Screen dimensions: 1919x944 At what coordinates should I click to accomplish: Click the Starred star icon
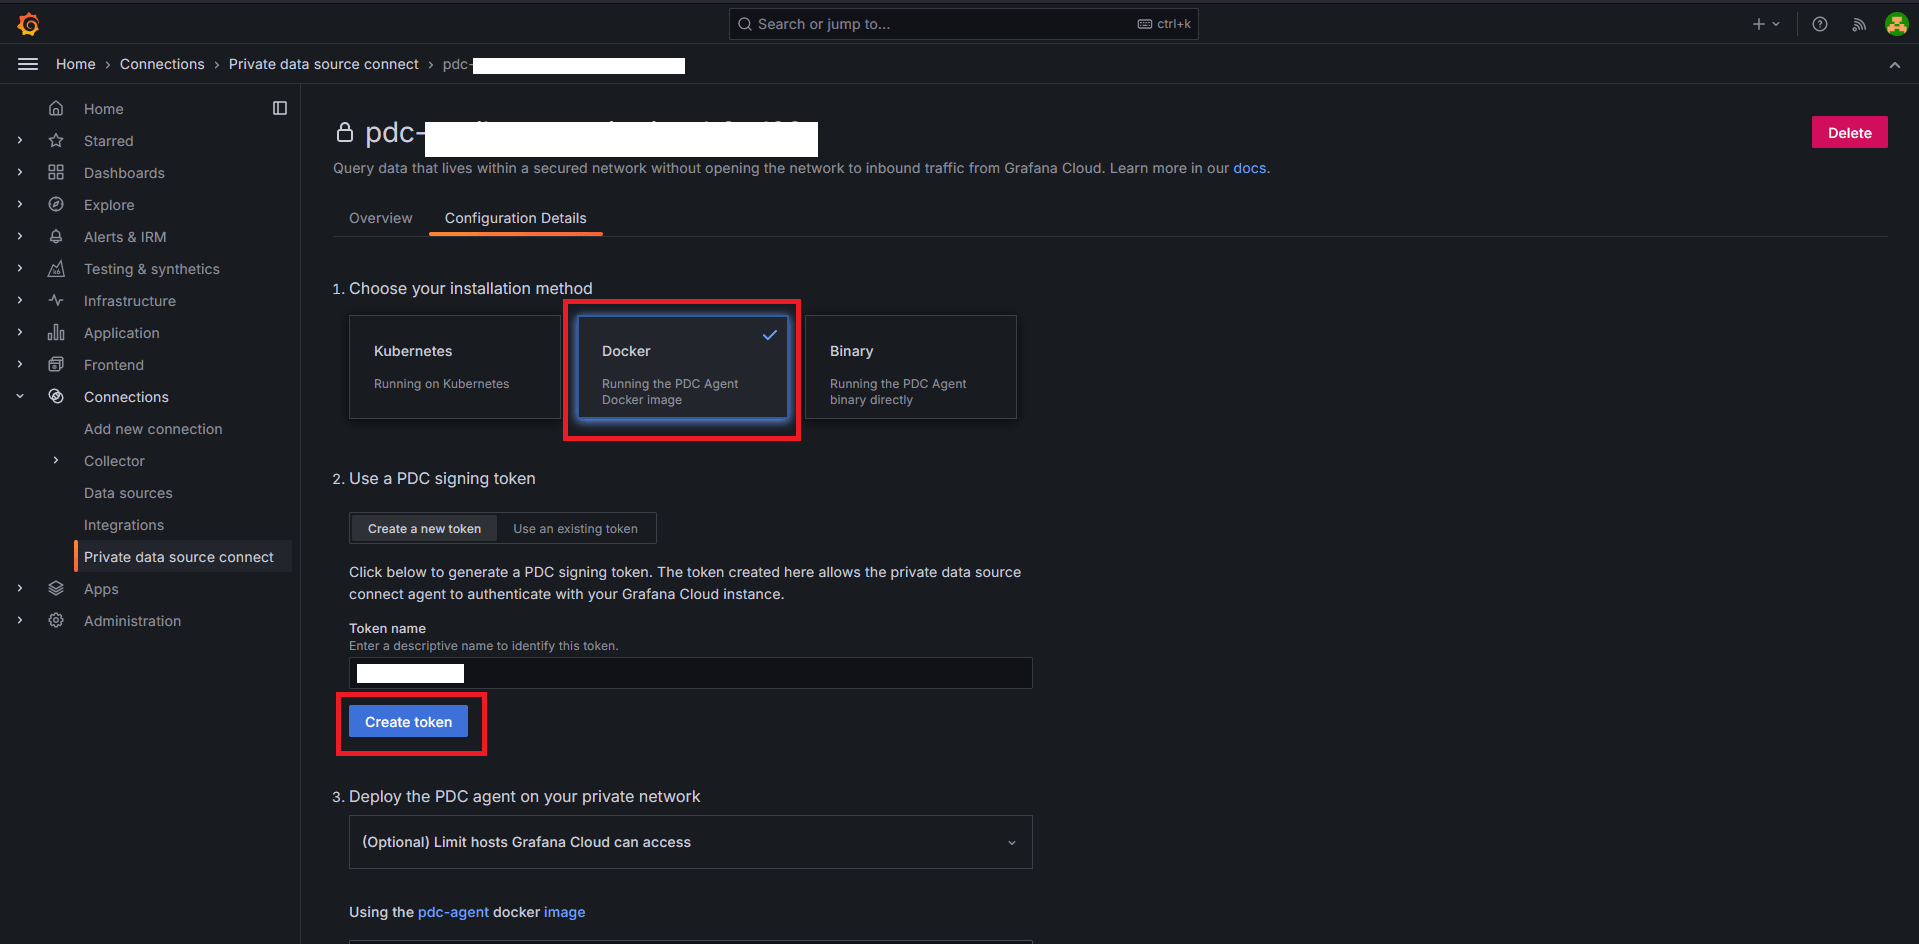(x=56, y=140)
